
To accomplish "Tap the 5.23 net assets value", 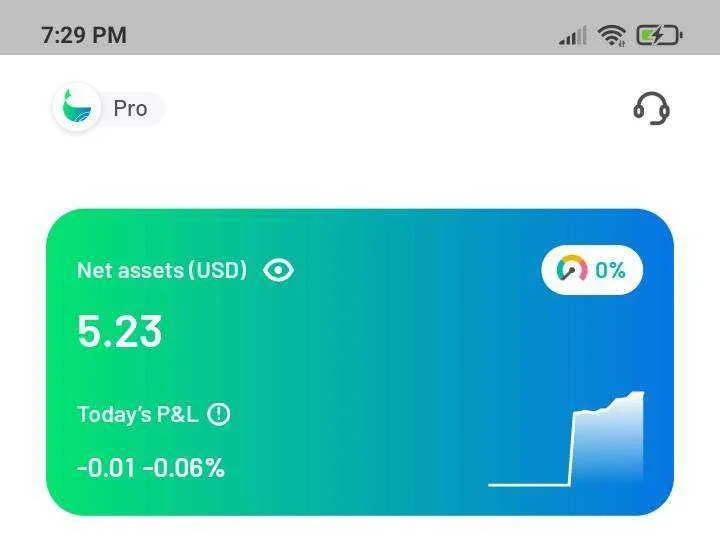I will [x=119, y=331].
